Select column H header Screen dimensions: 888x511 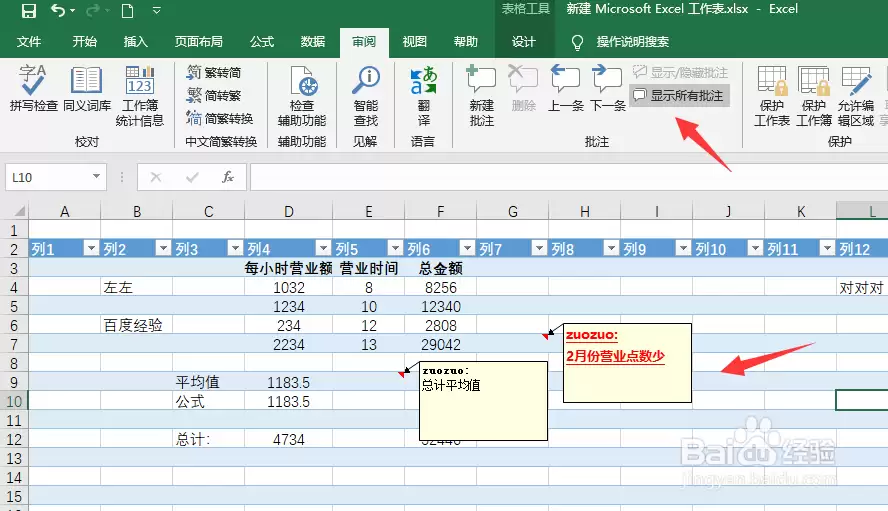tap(584, 211)
